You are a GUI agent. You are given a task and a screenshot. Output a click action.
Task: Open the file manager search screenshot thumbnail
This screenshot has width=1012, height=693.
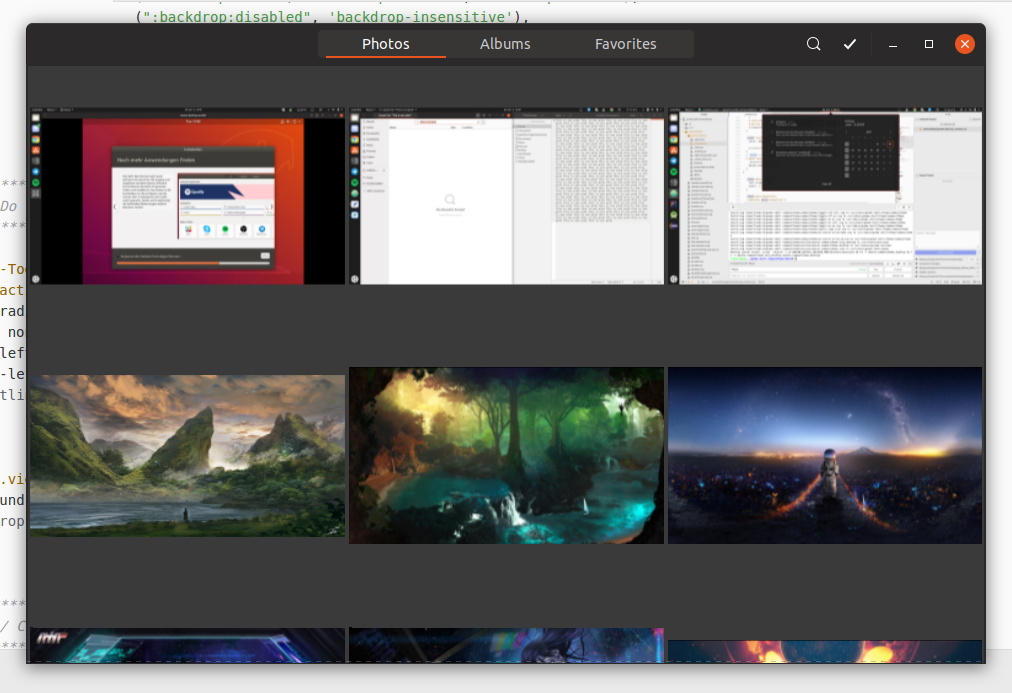(507, 196)
